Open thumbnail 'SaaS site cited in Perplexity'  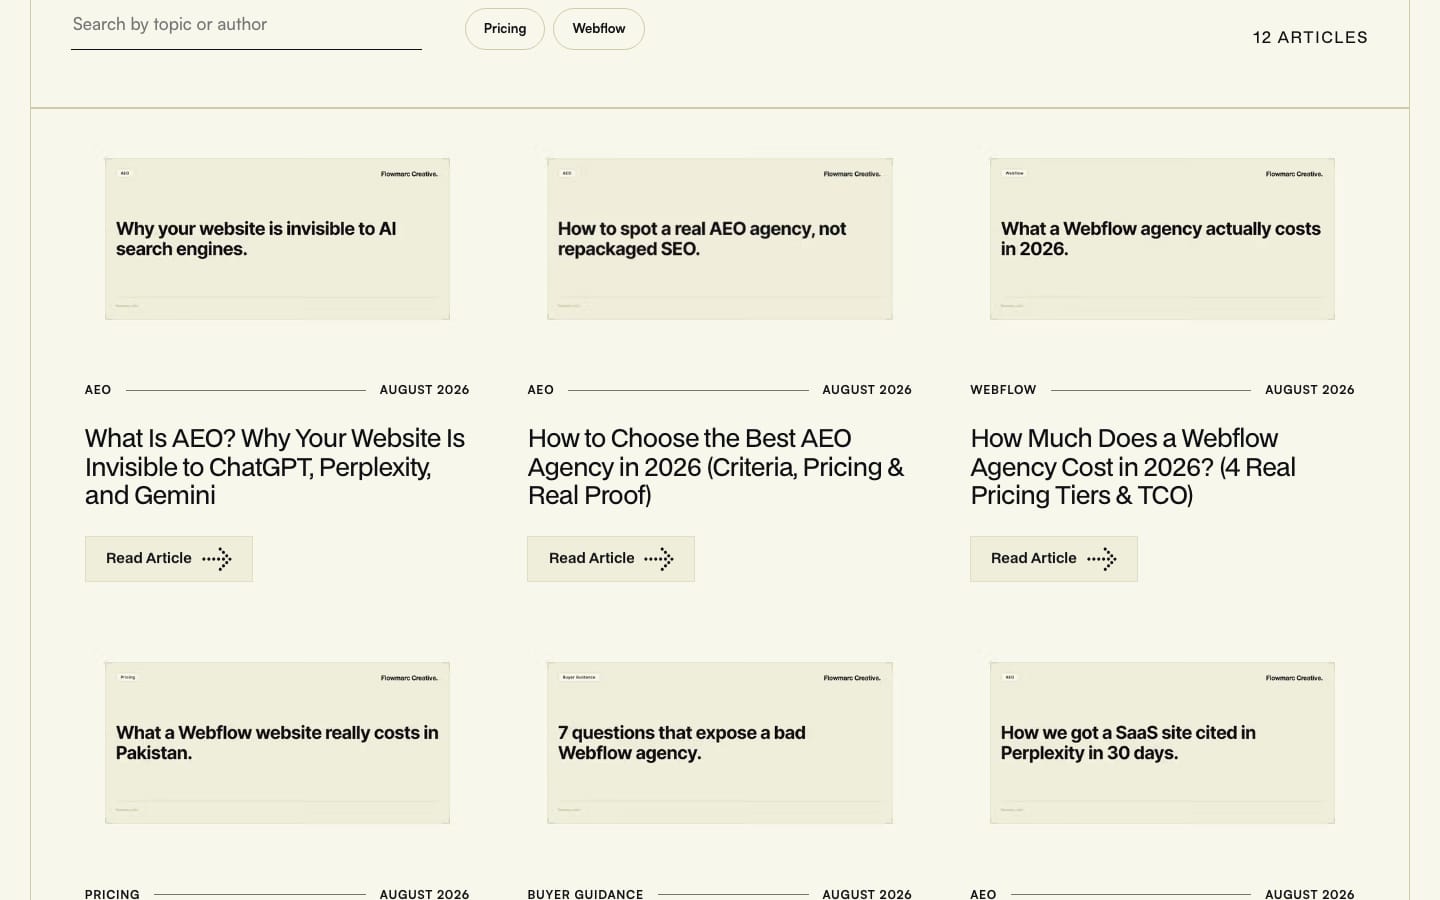click(x=1162, y=743)
